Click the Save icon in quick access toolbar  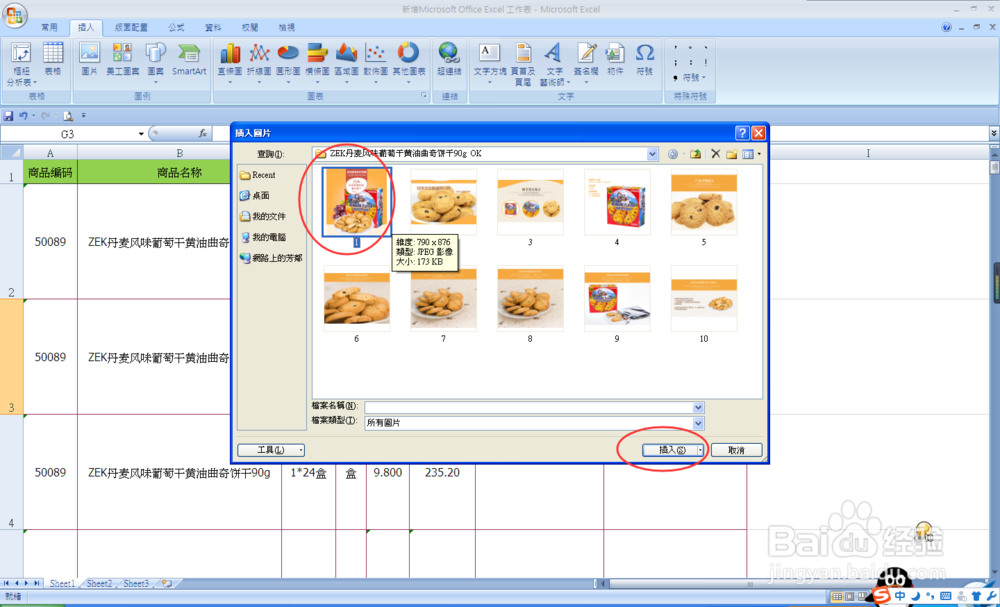coord(9,116)
